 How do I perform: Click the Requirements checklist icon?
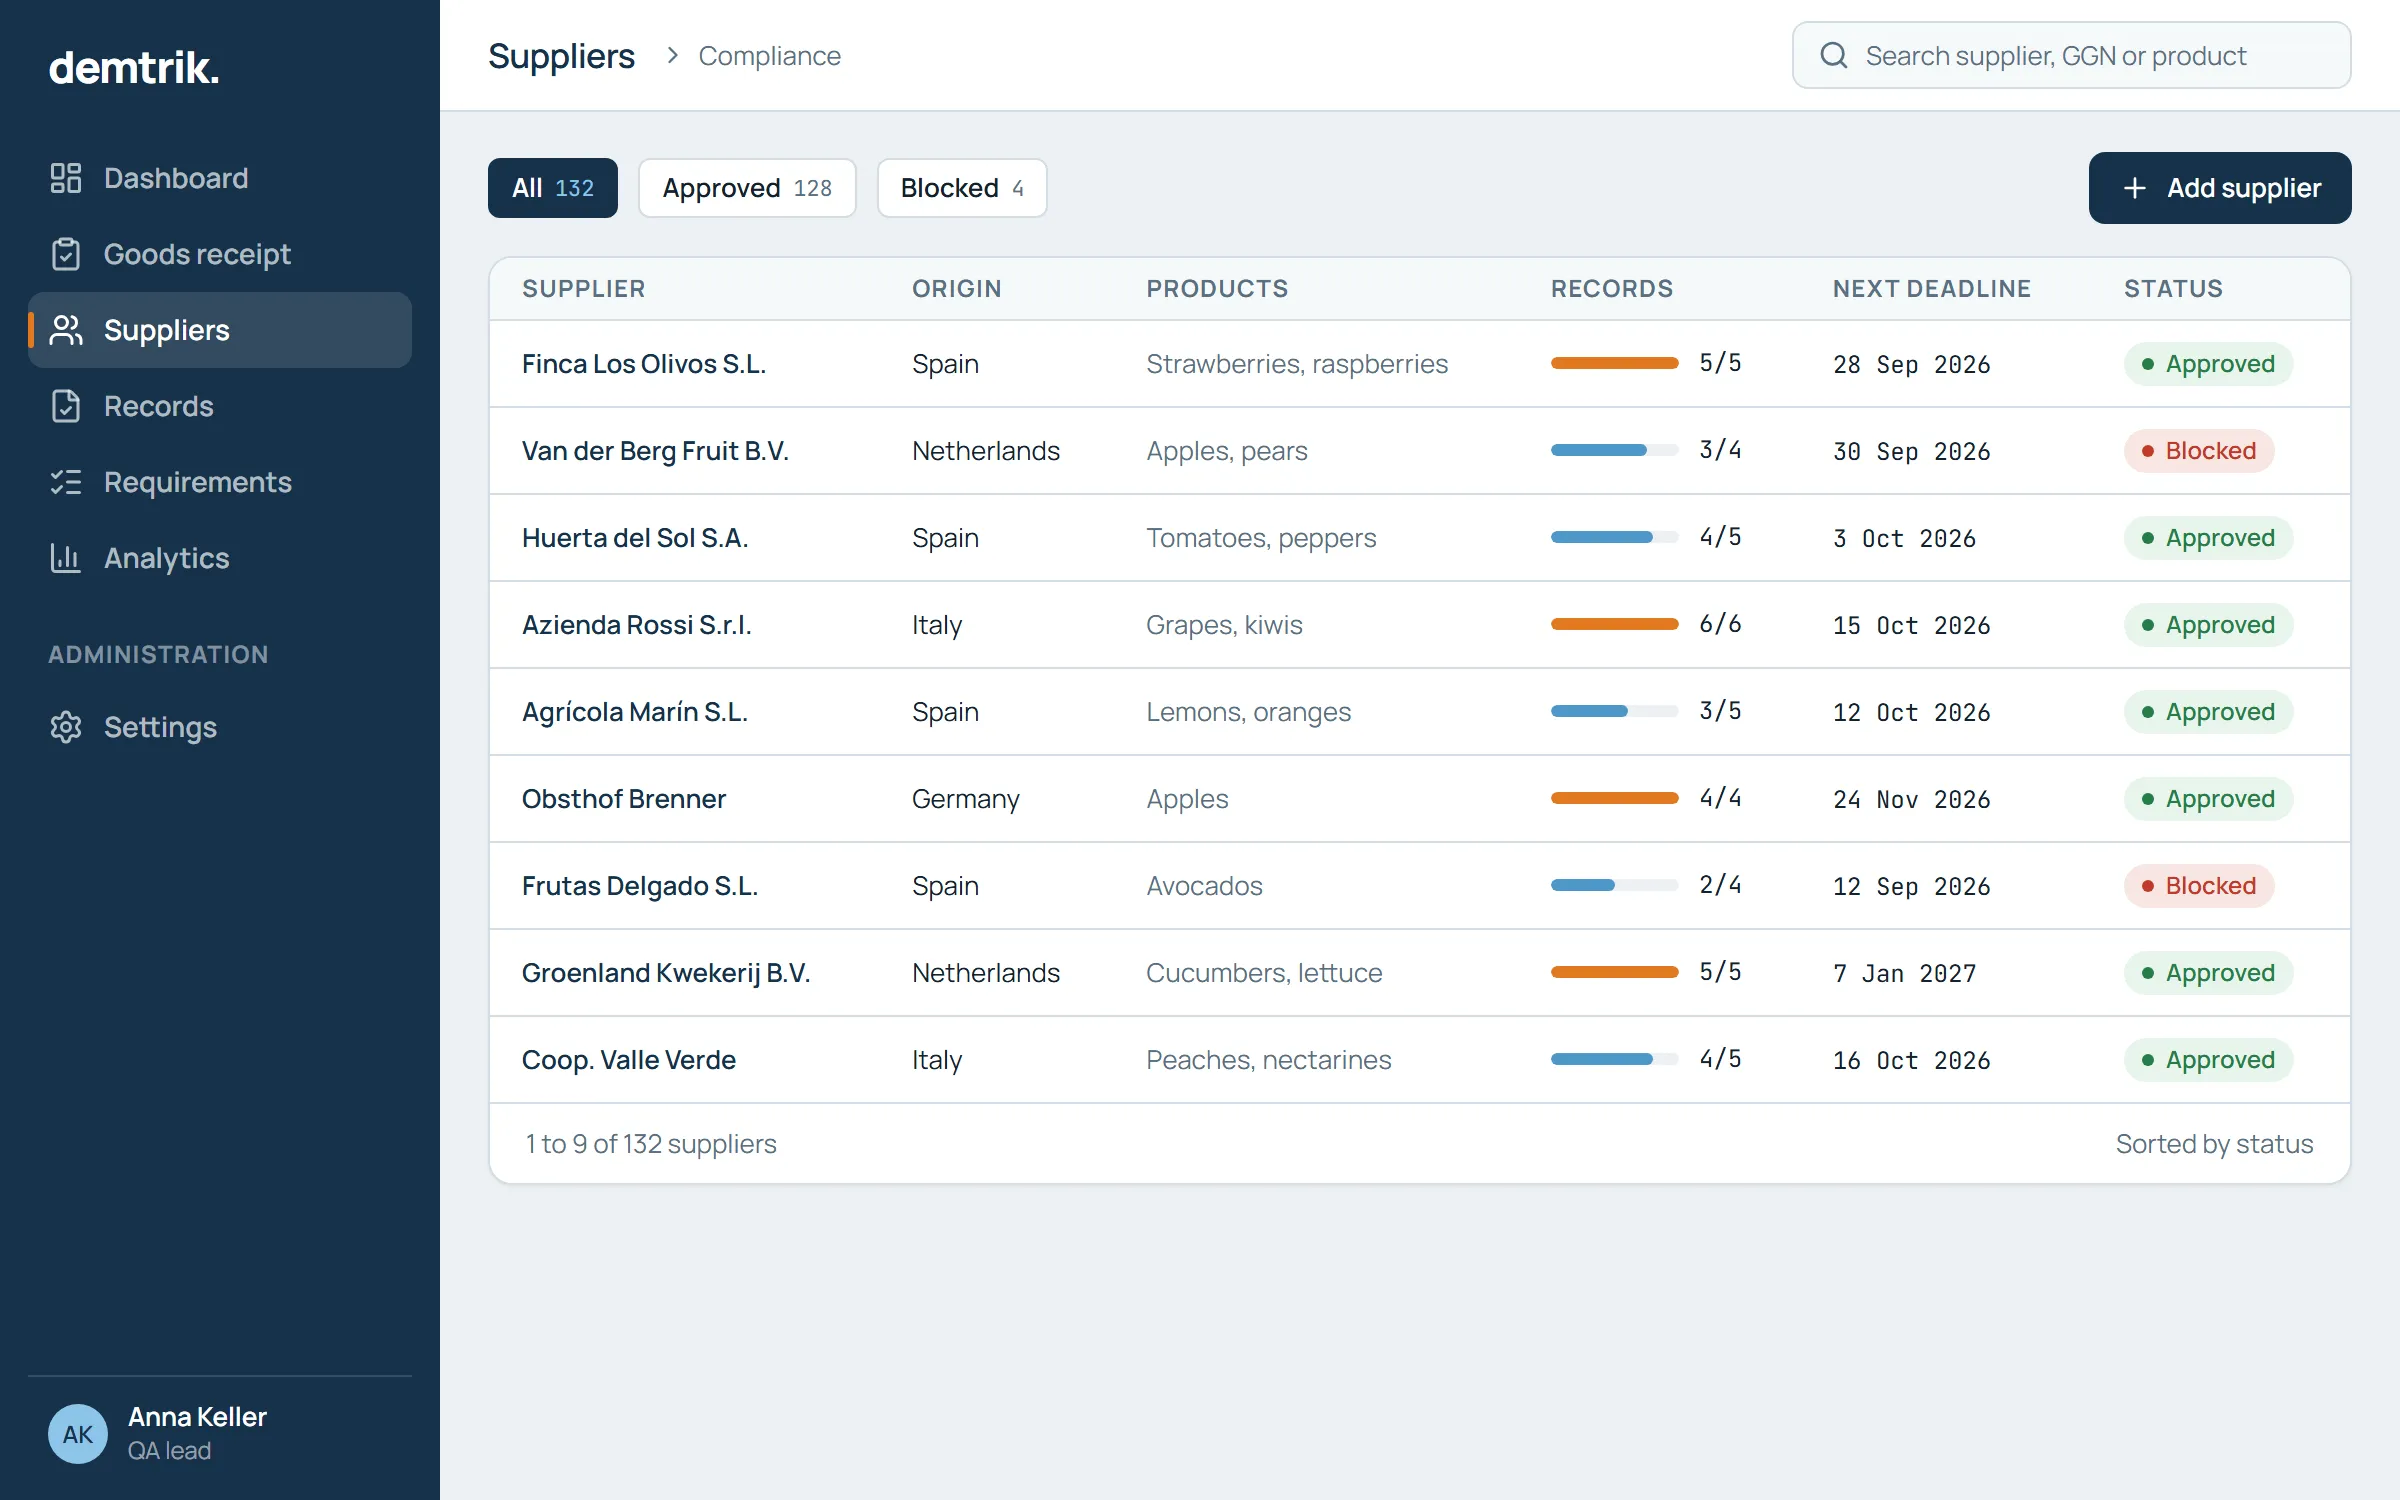[x=66, y=482]
